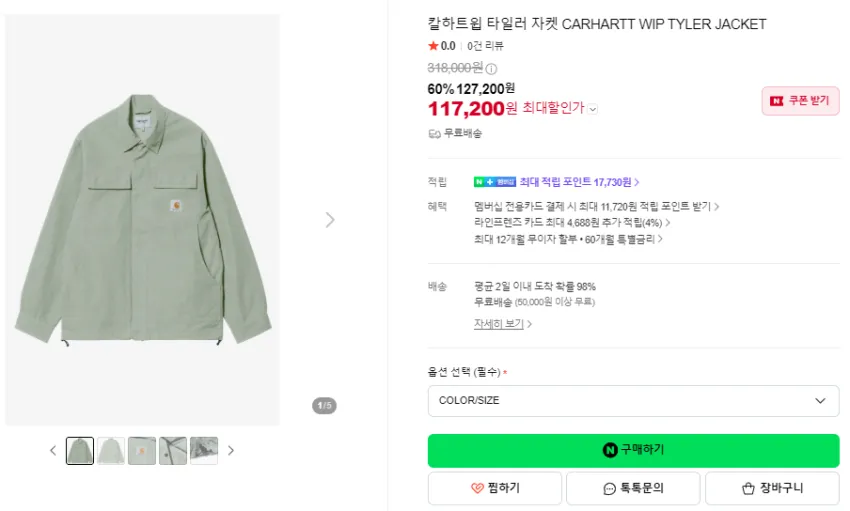Image resolution: width=850 pixels, height=511 pixels.
Task: Click the info icon beside 318,000원 price
Action: click(491, 69)
